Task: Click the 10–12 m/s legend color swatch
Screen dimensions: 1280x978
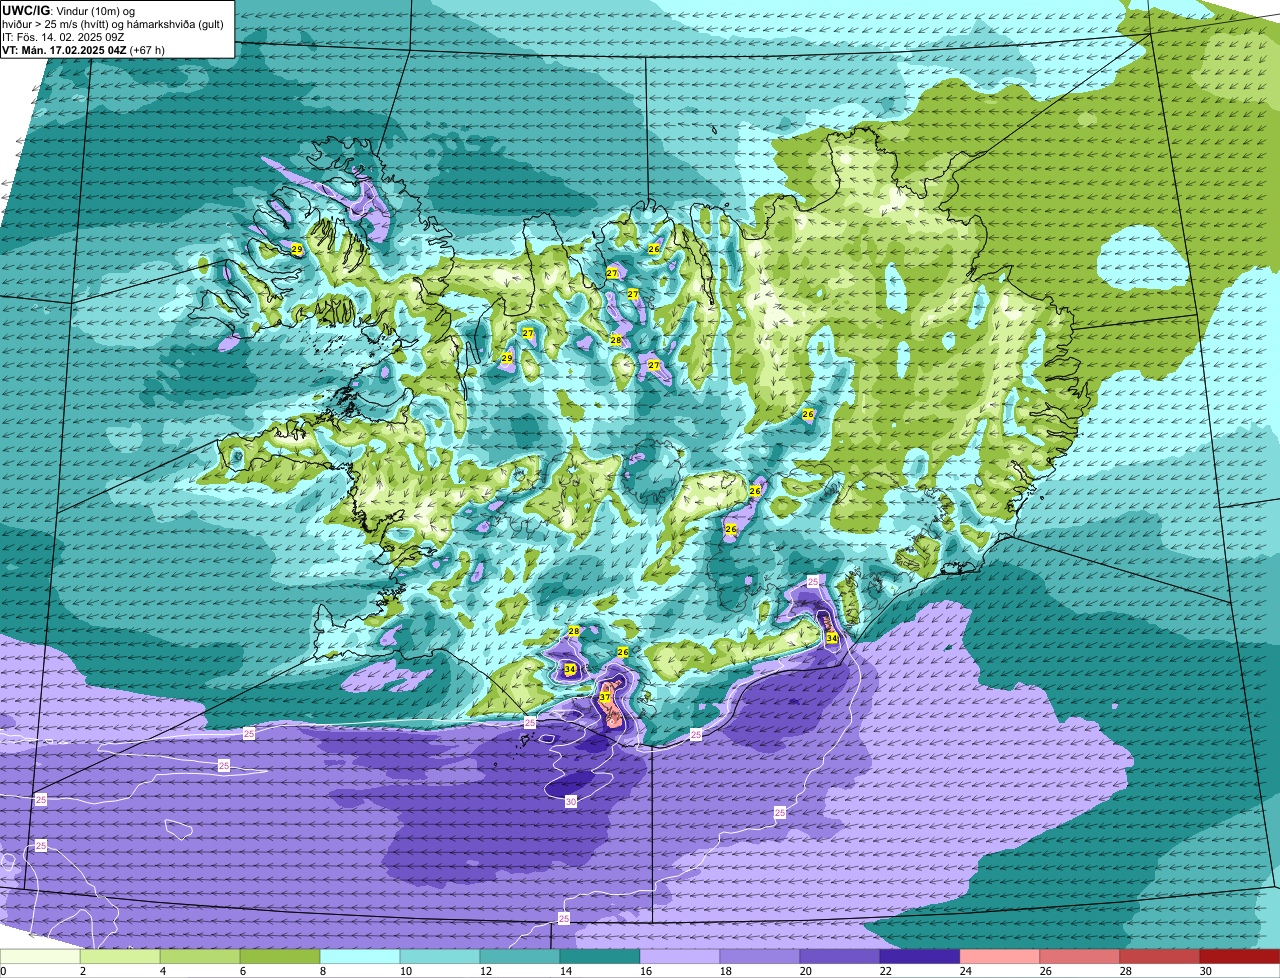Action: point(440,957)
